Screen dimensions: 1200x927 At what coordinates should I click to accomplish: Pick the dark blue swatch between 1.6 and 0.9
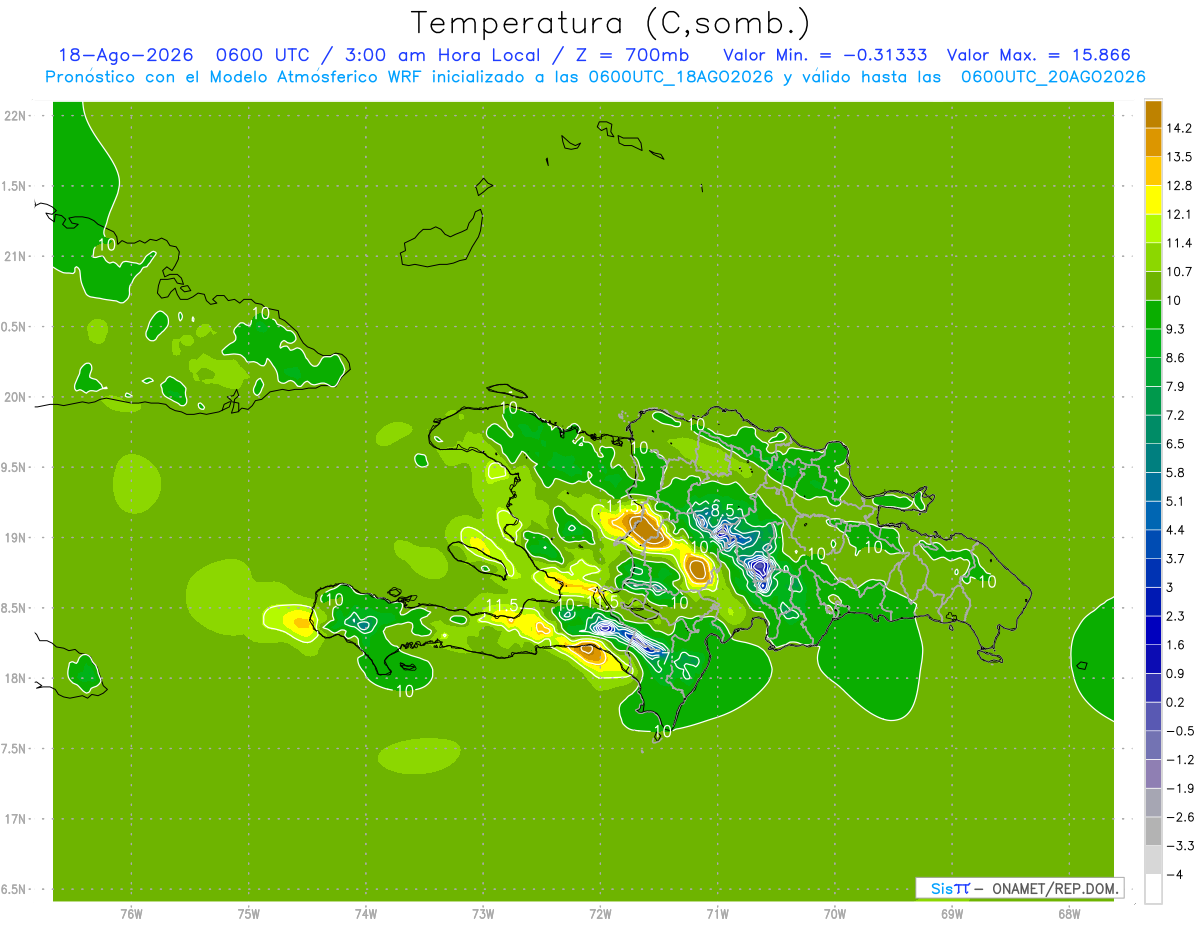pos(1153,659)
